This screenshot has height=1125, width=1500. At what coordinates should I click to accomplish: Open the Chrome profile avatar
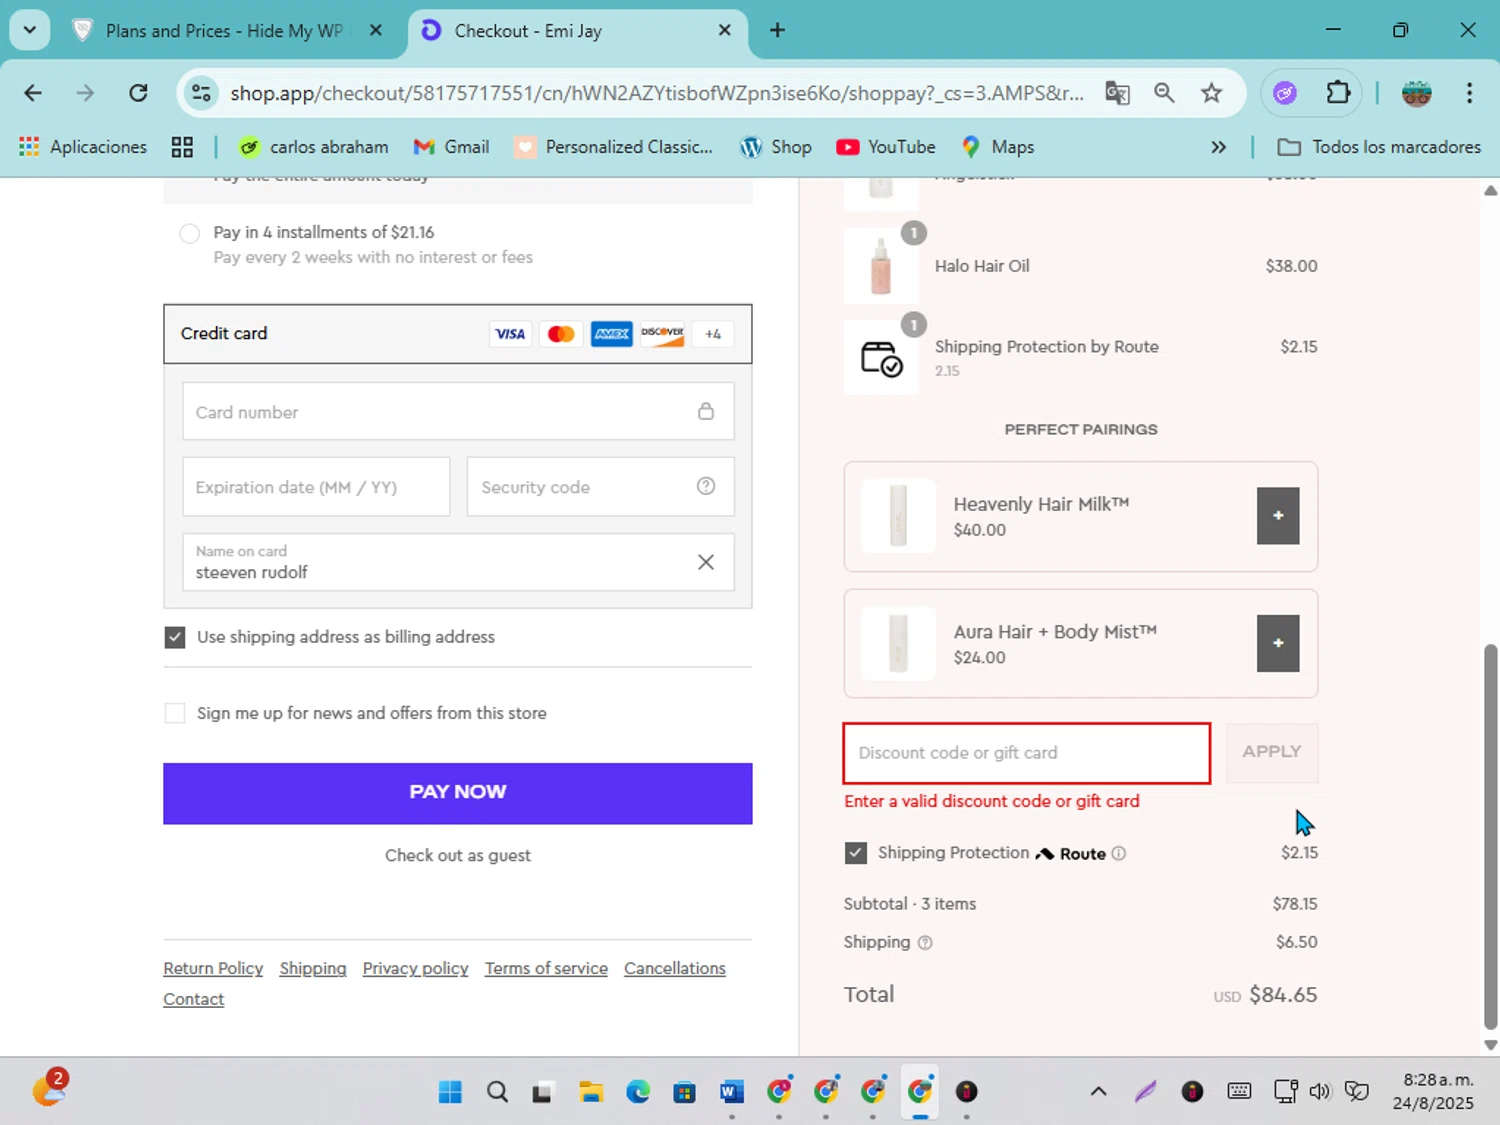pos(1416,93)
